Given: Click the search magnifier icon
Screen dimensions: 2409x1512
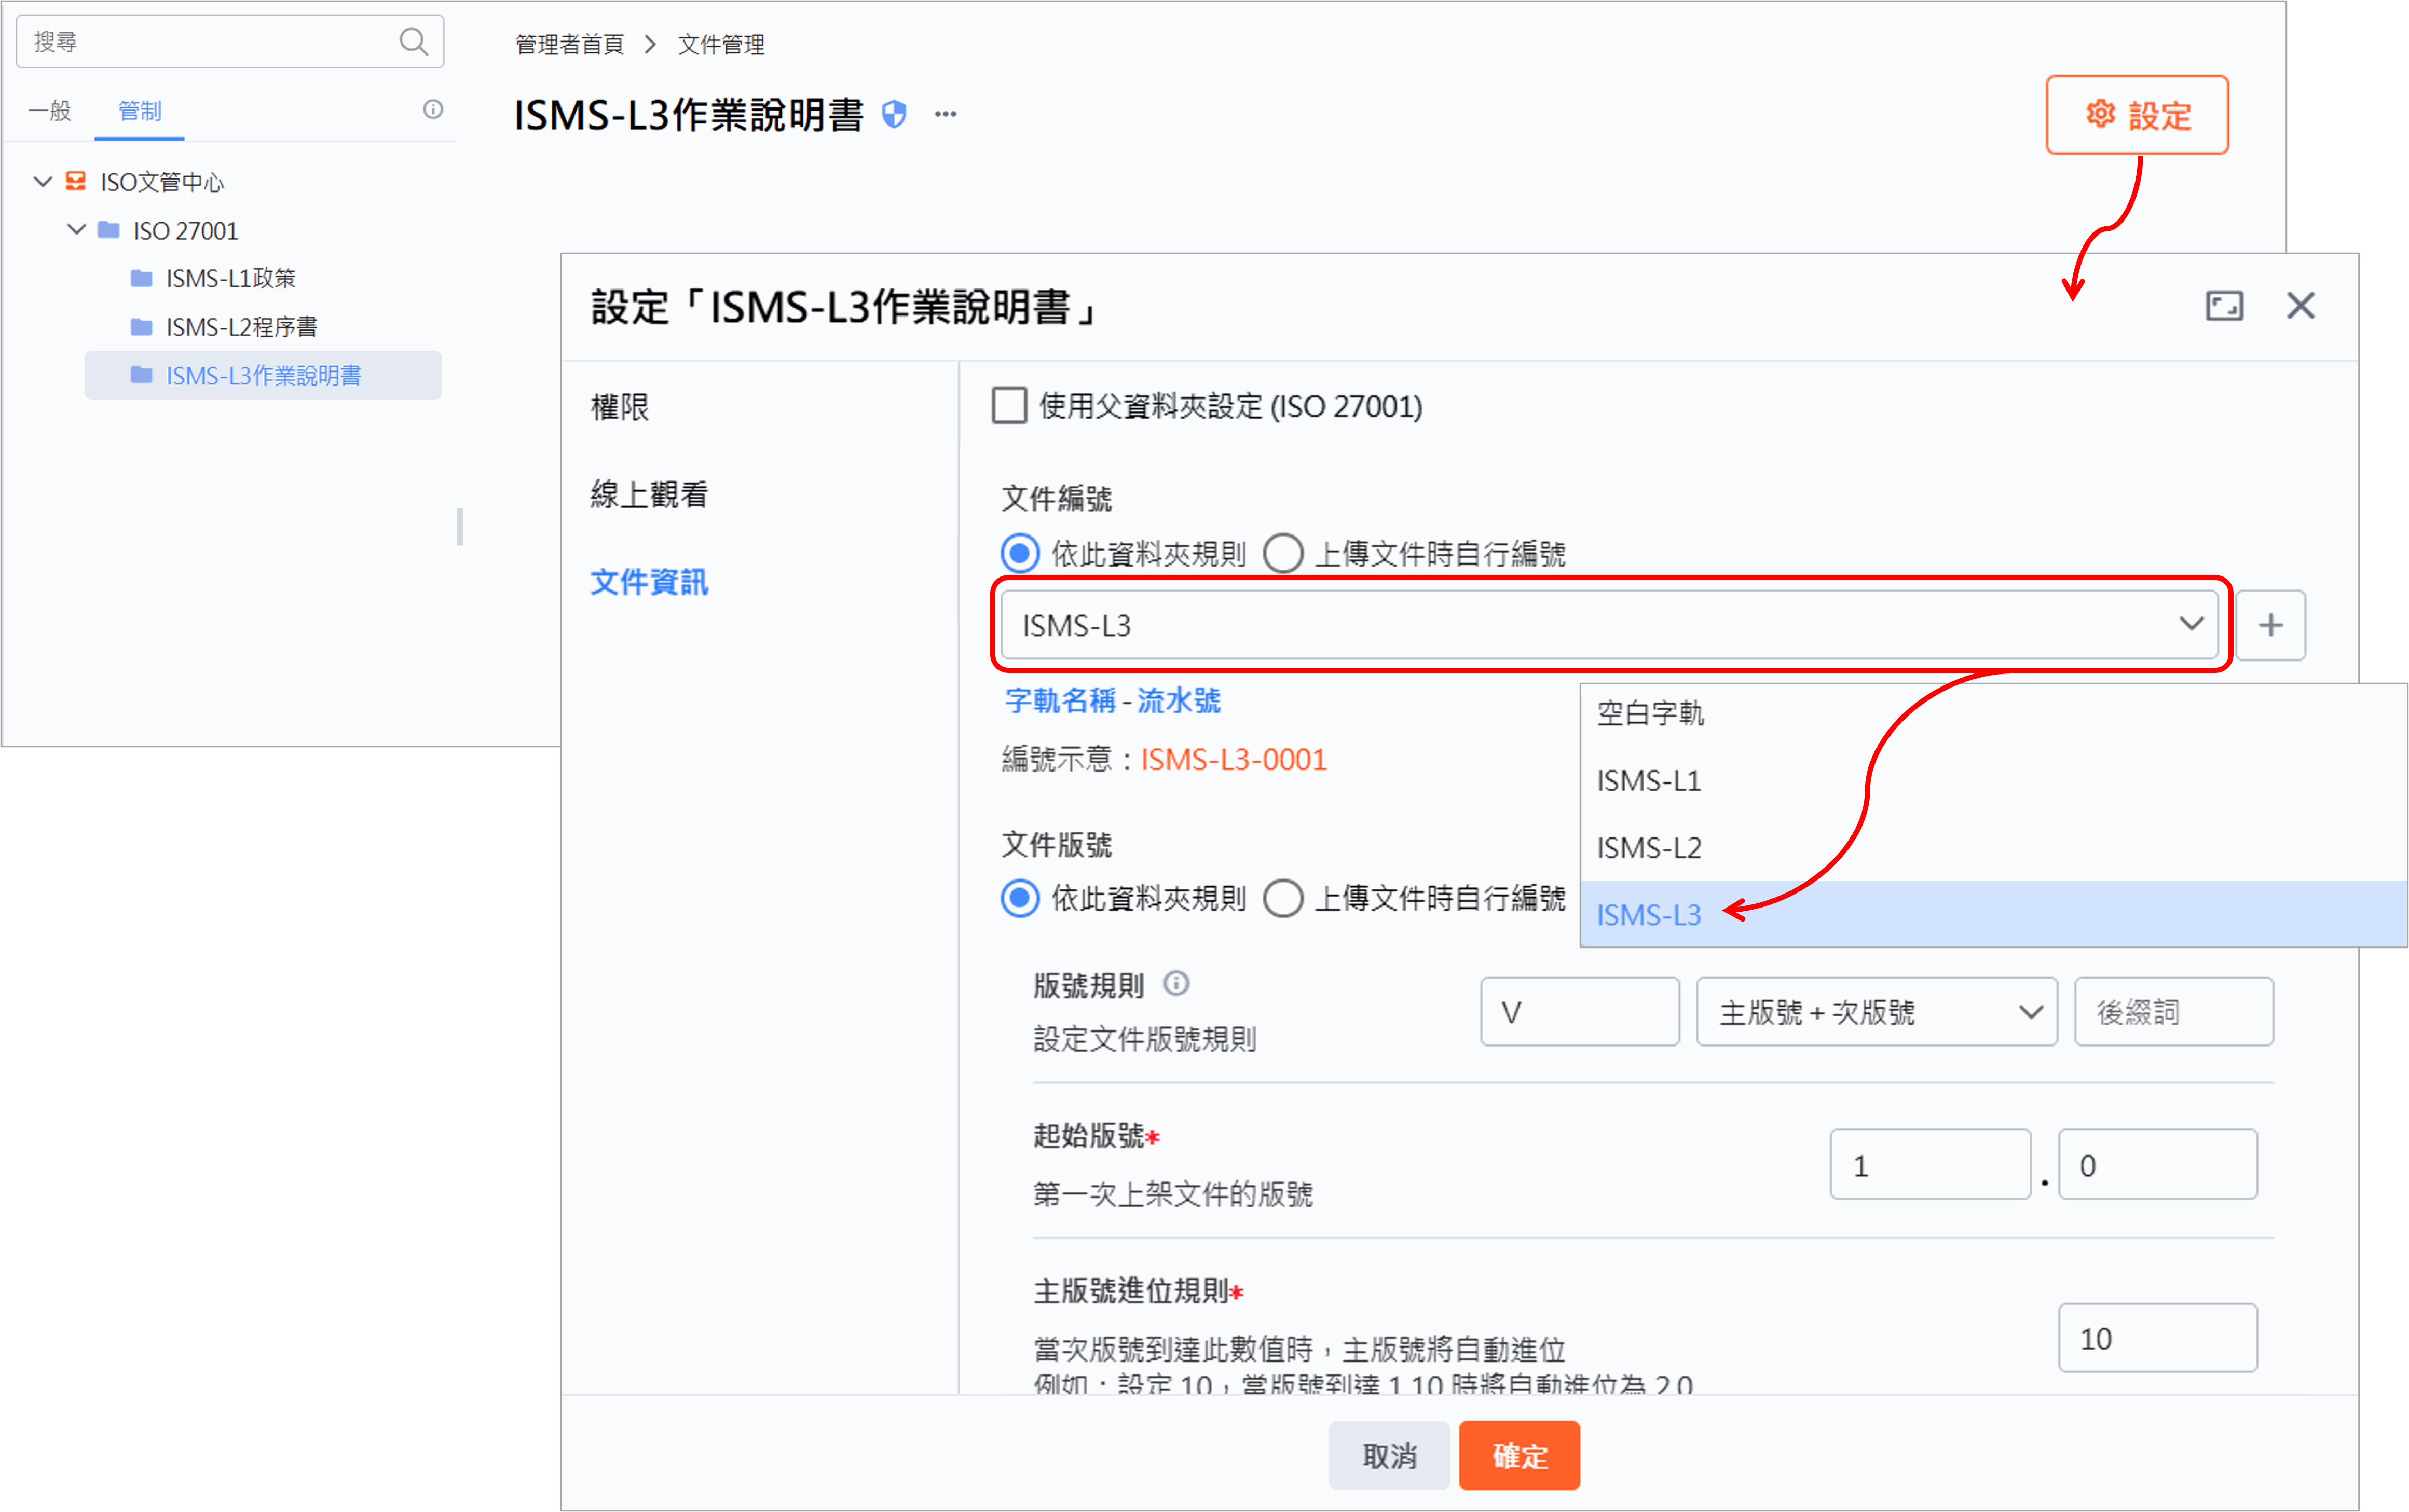Looking at the screenshot, I should (413, 42).
